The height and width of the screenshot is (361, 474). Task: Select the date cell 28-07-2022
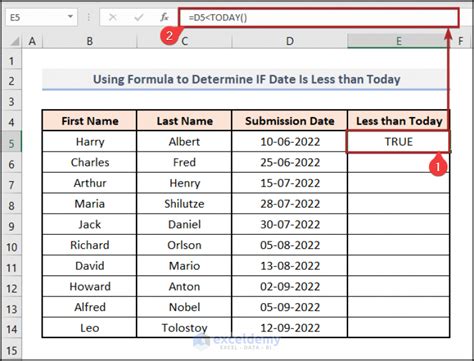[290, 204]
